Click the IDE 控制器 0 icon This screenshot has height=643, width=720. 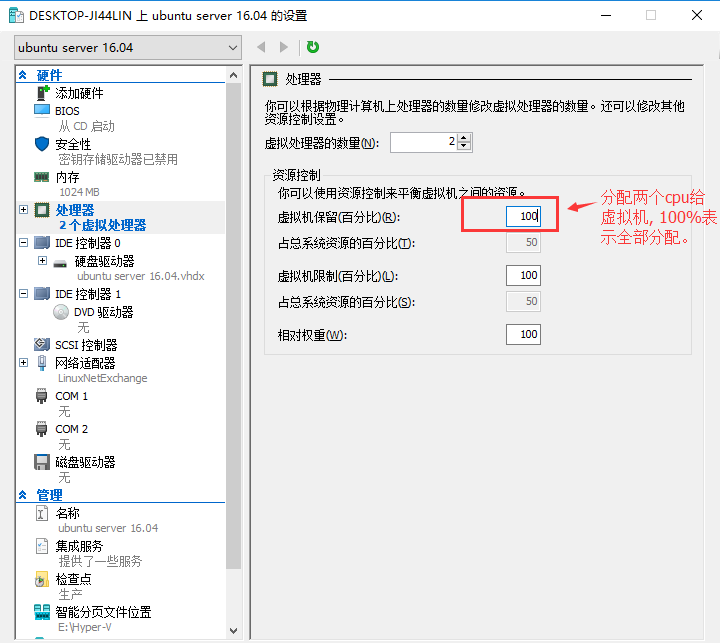(42, 243)
